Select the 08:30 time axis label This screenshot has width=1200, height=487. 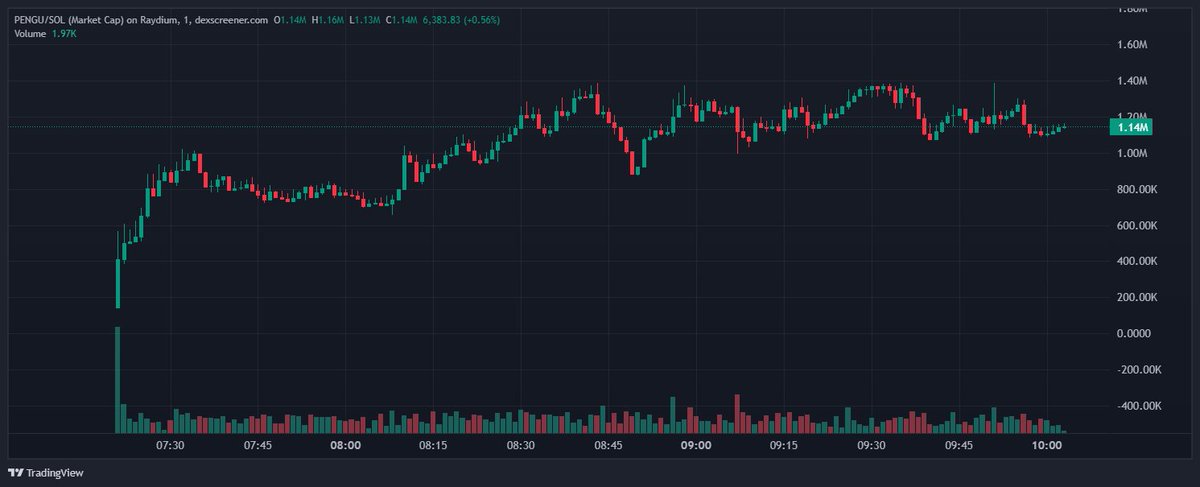[521, 445]
